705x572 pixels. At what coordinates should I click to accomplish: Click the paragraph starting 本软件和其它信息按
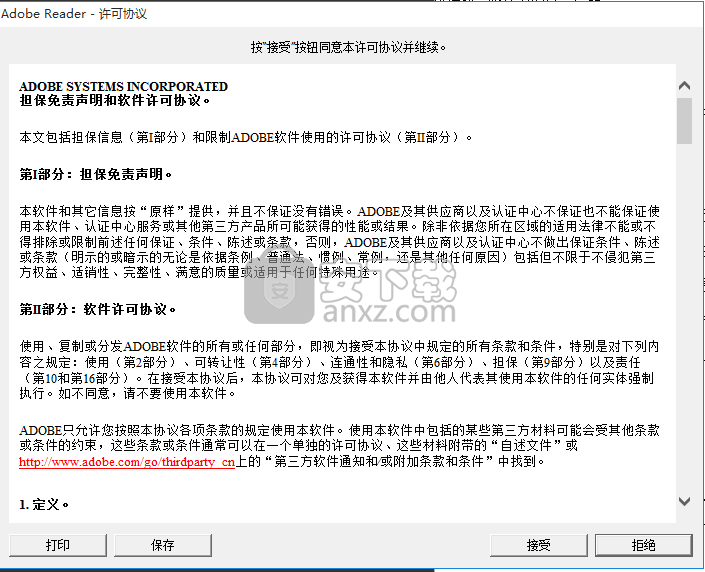click(339, 242)
